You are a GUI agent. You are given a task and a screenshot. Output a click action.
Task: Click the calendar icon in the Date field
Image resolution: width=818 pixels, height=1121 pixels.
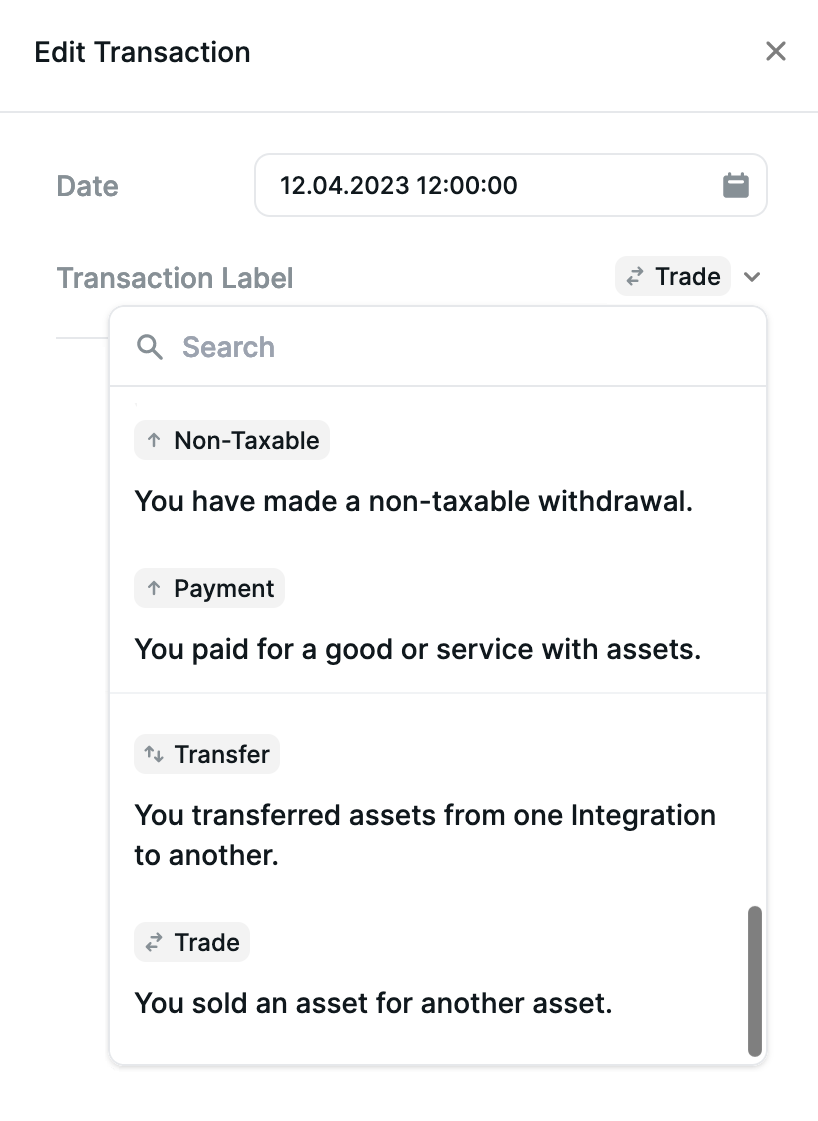(736, 185)
